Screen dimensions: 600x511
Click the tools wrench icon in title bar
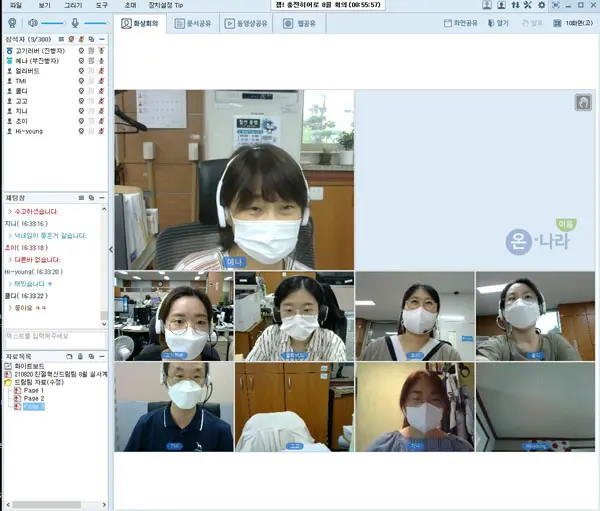tap(528, 5)
